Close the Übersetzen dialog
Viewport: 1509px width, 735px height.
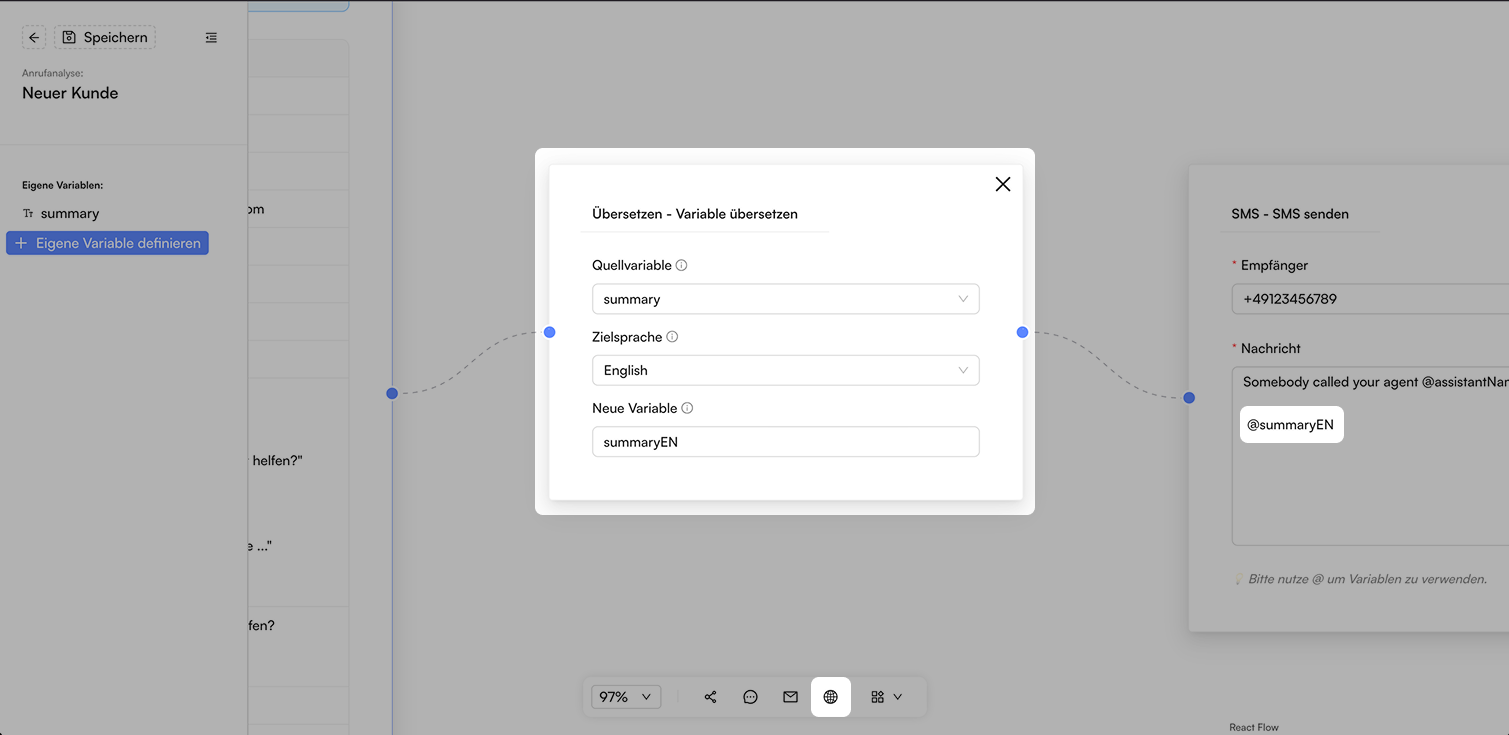coord(1003,184)
